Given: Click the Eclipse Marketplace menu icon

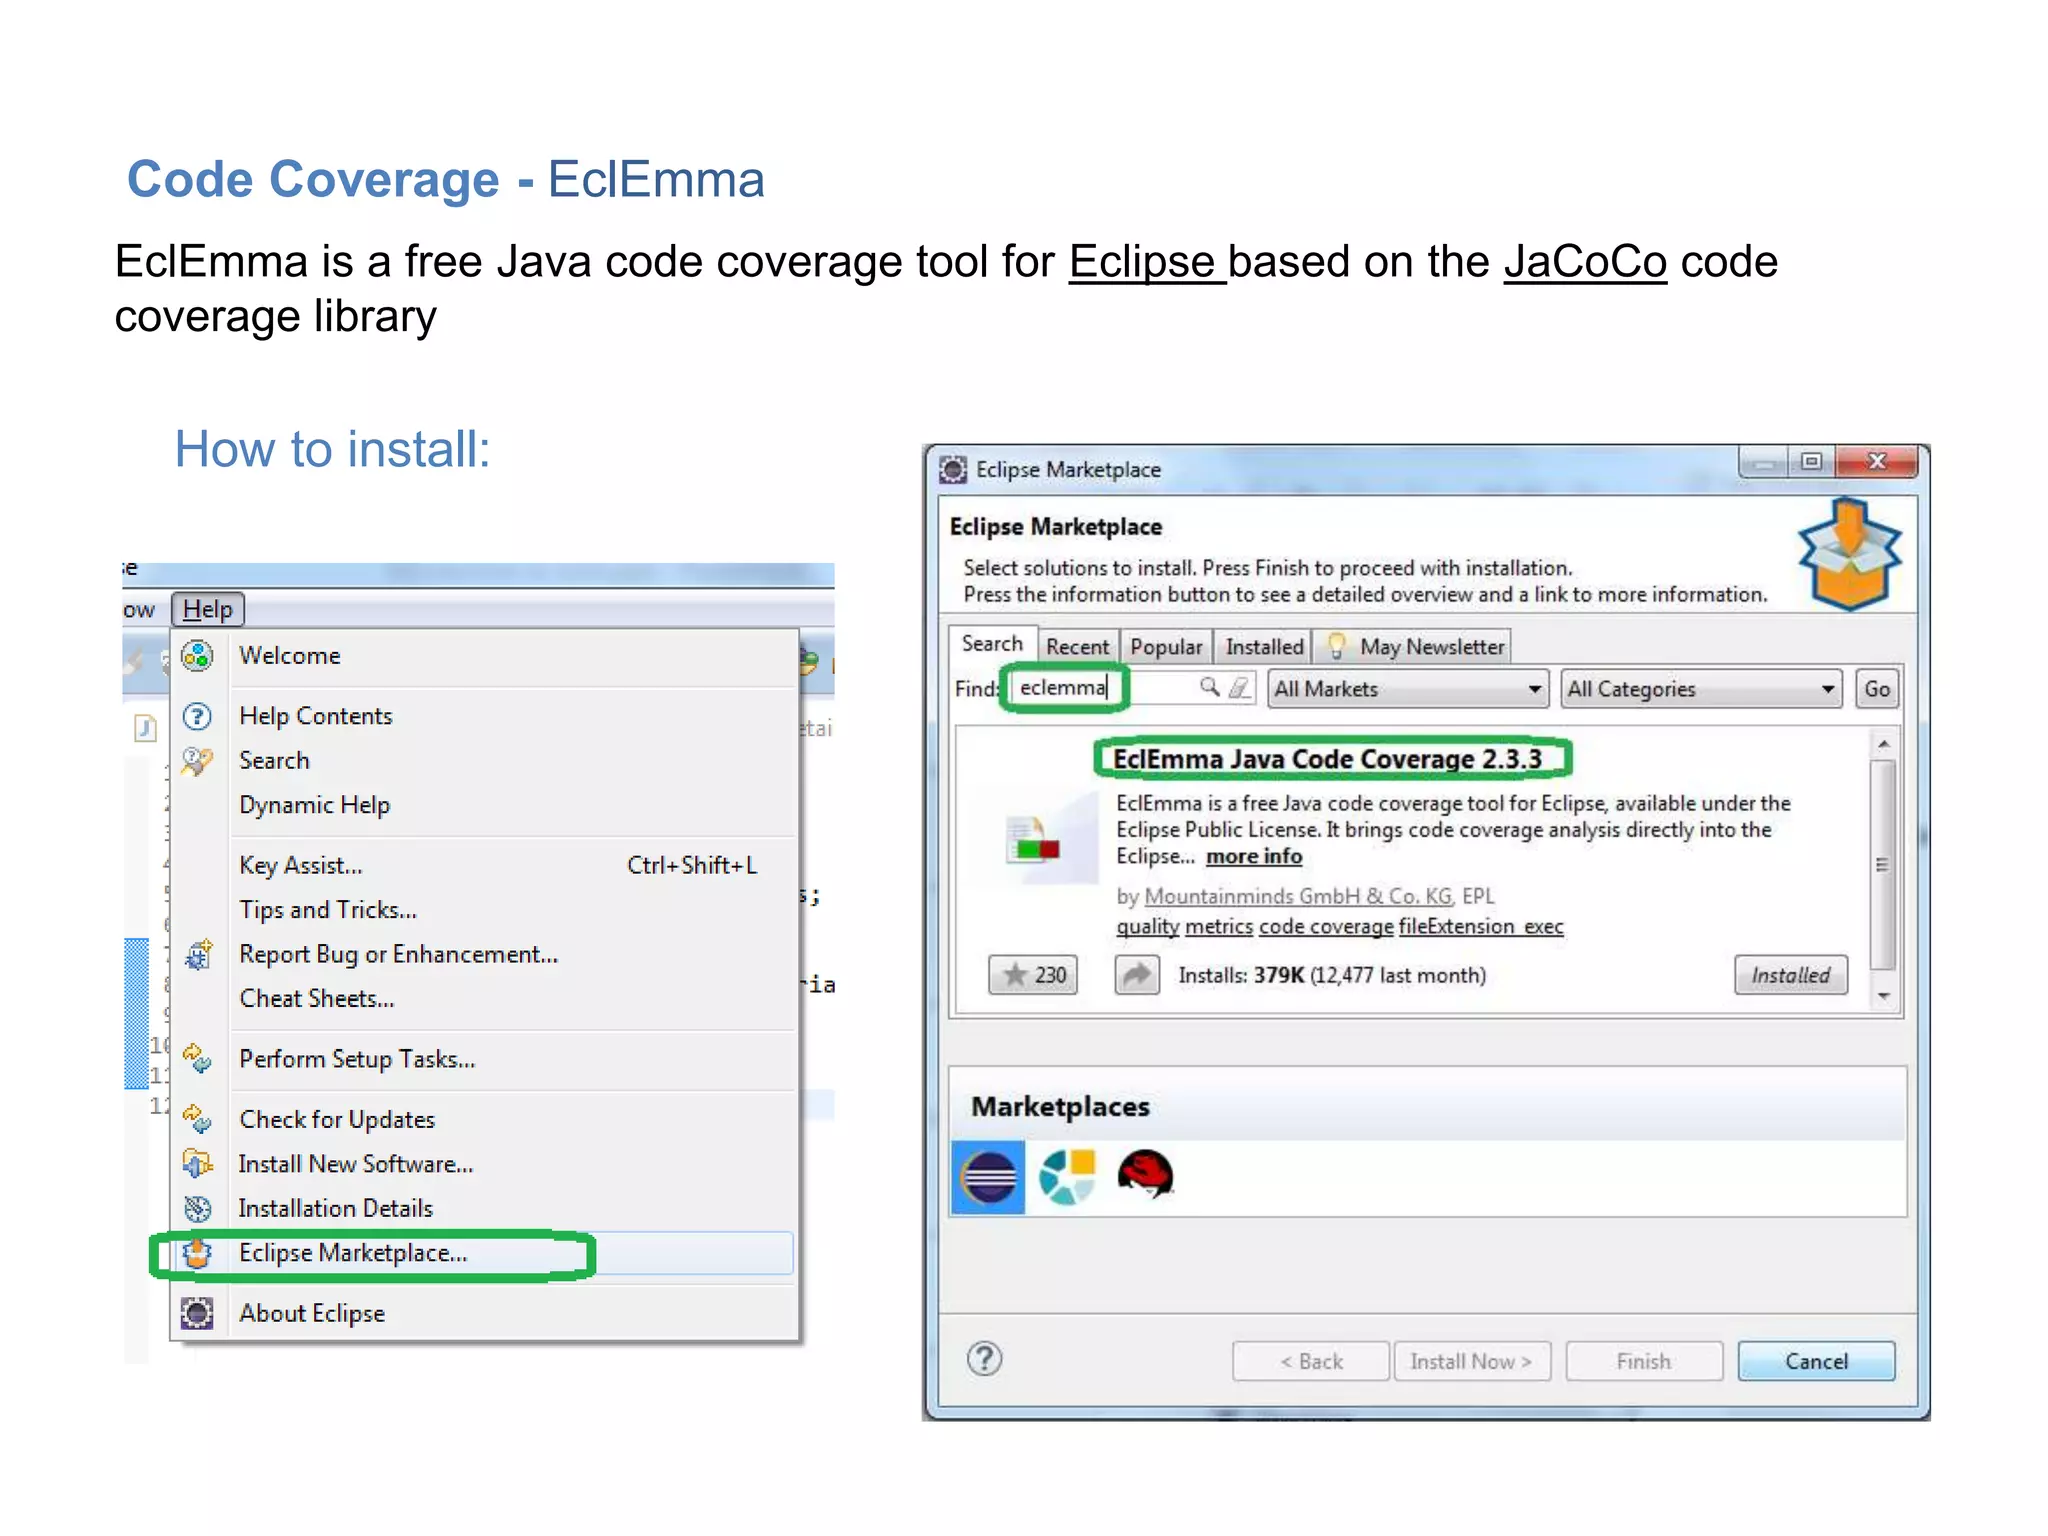Looking at the screenshot, I should [198, 1253].
